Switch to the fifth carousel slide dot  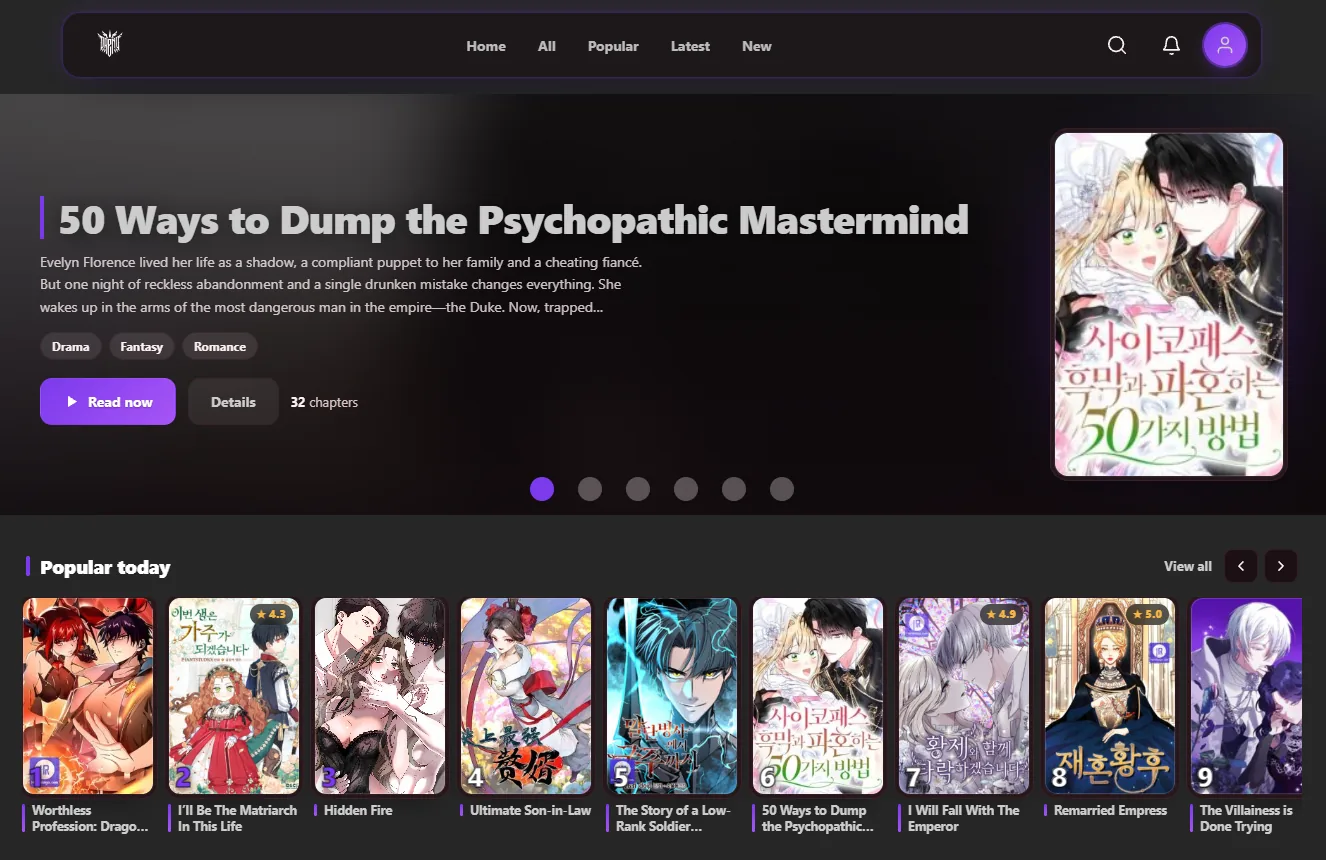734,488
